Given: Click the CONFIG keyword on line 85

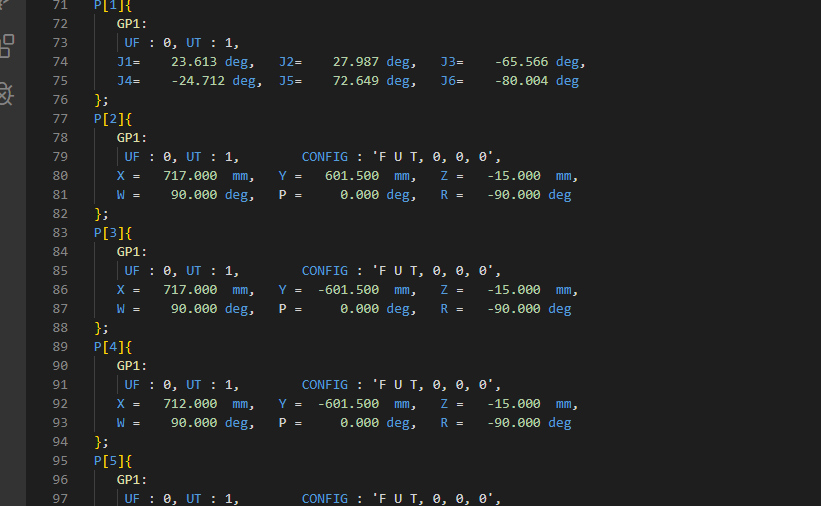Looking at the screenshot, I should [325, 271].
